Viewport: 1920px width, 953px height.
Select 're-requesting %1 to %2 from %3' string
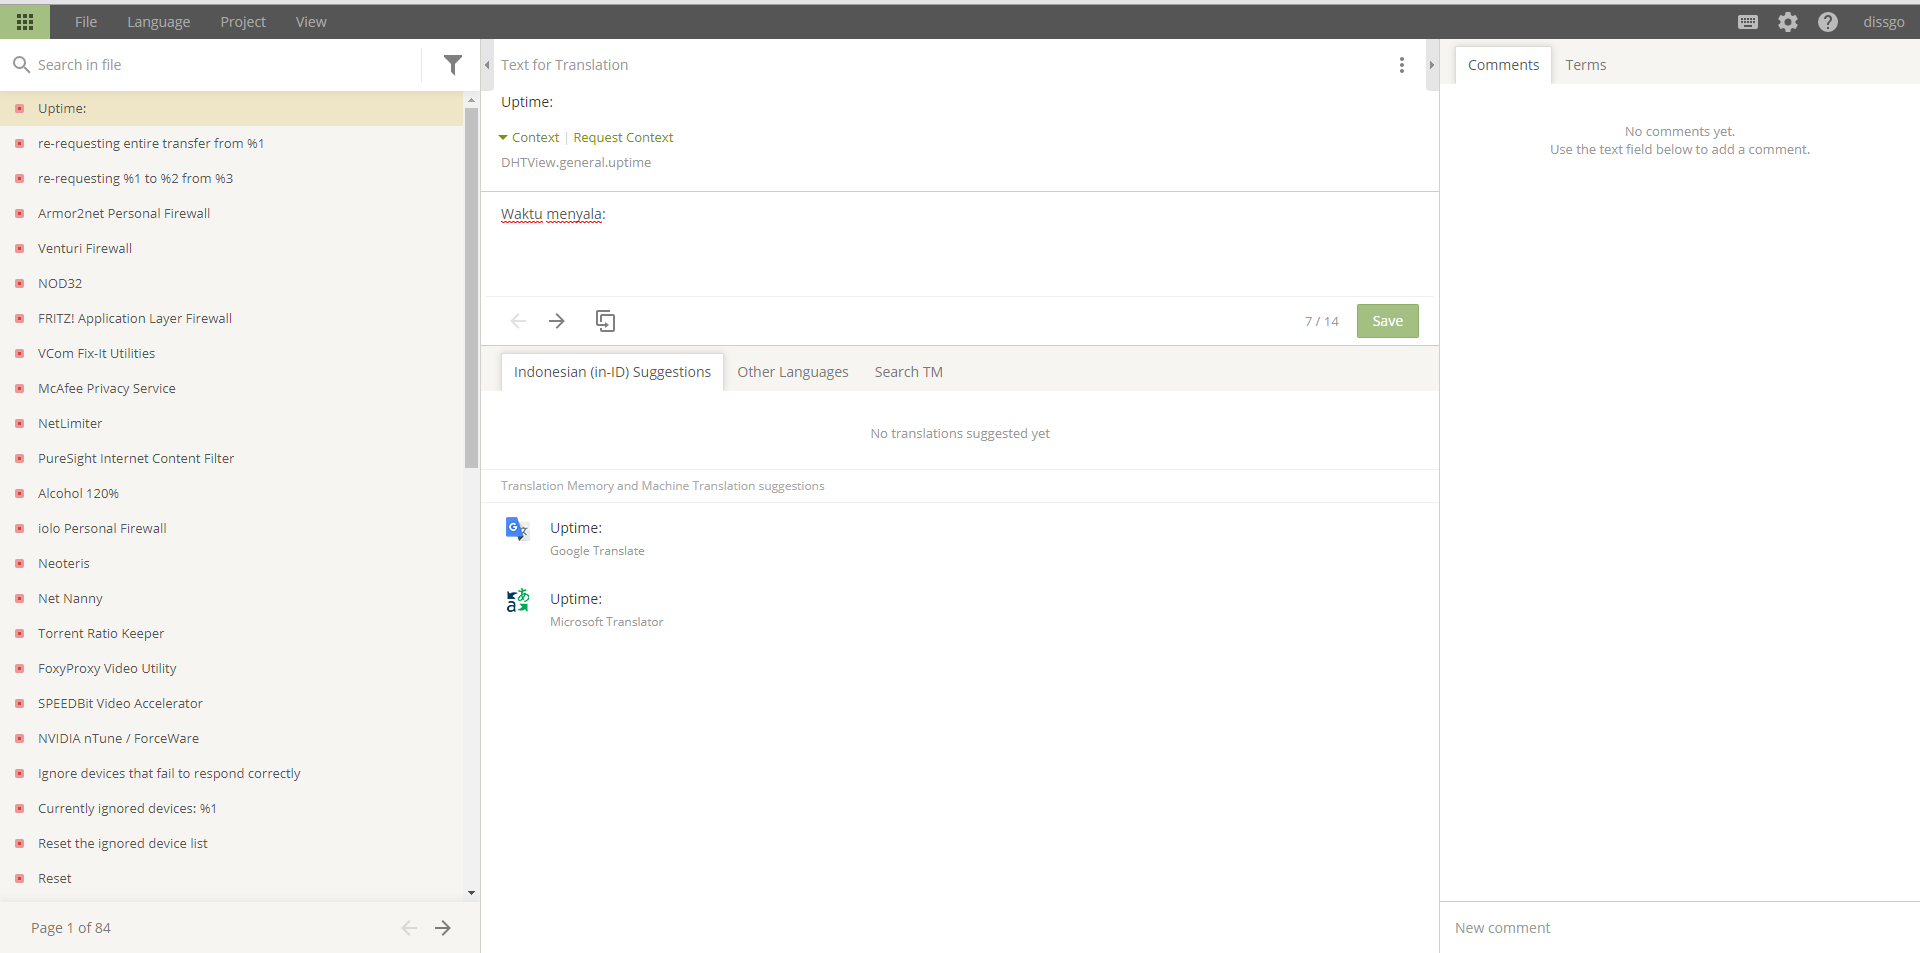[x=232, y=178]
